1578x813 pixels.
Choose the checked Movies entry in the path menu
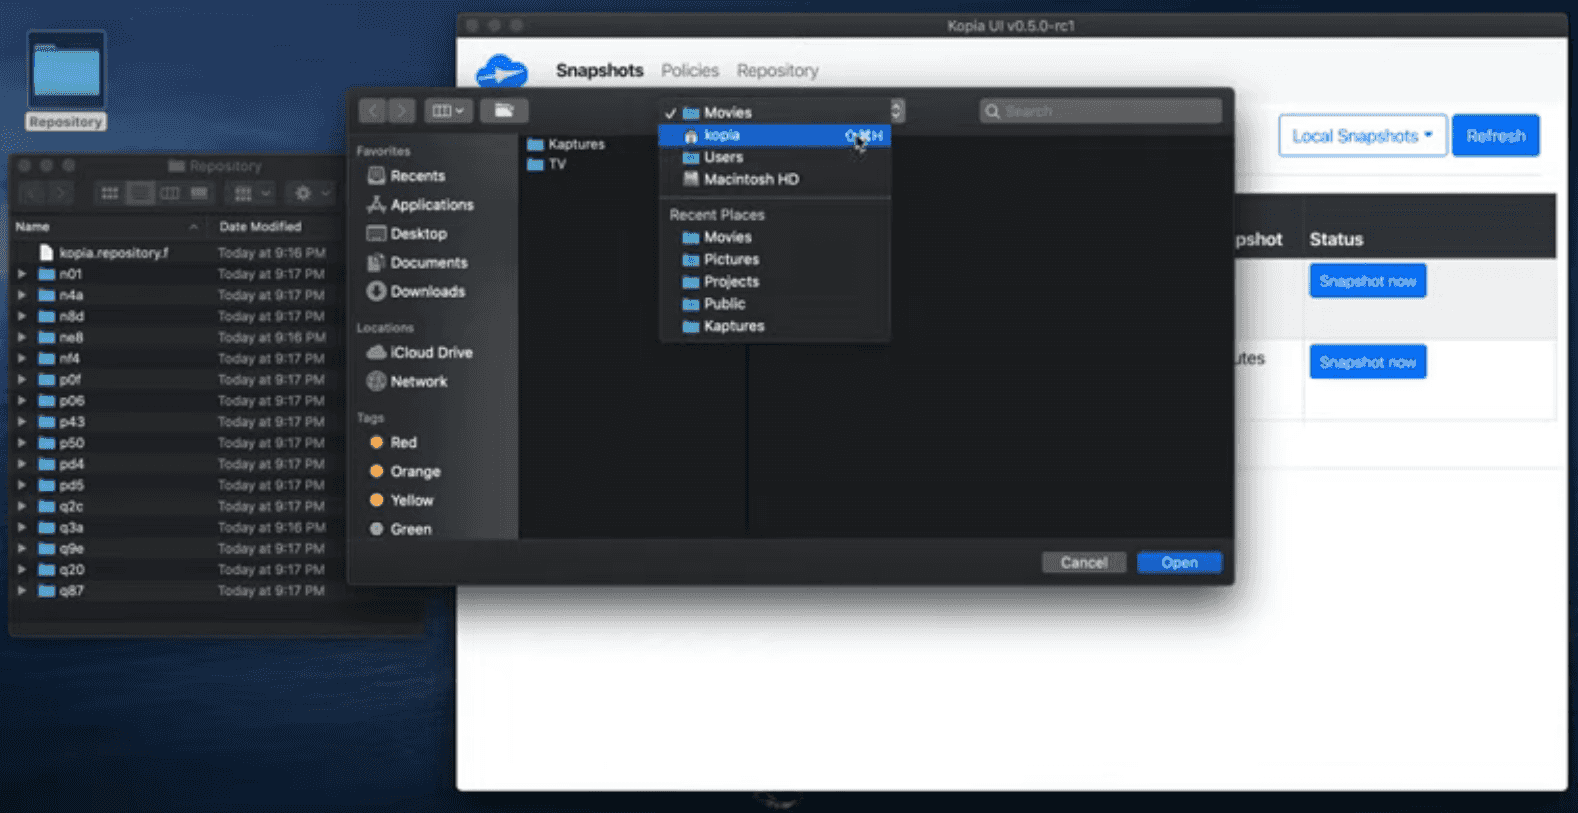click(x=774, y=113)
